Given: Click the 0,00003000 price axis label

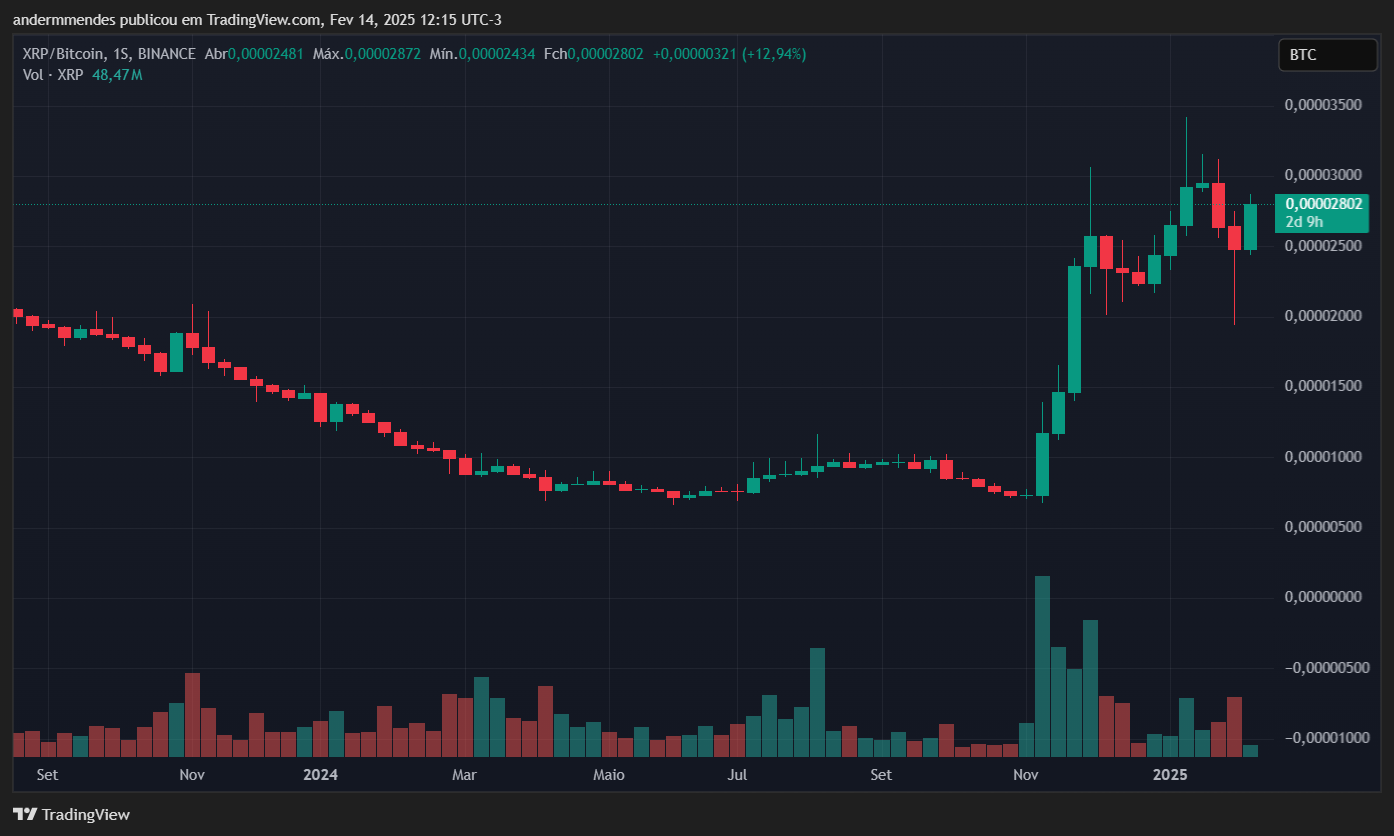Looking at the screenshot, I should click(1324, 175).
